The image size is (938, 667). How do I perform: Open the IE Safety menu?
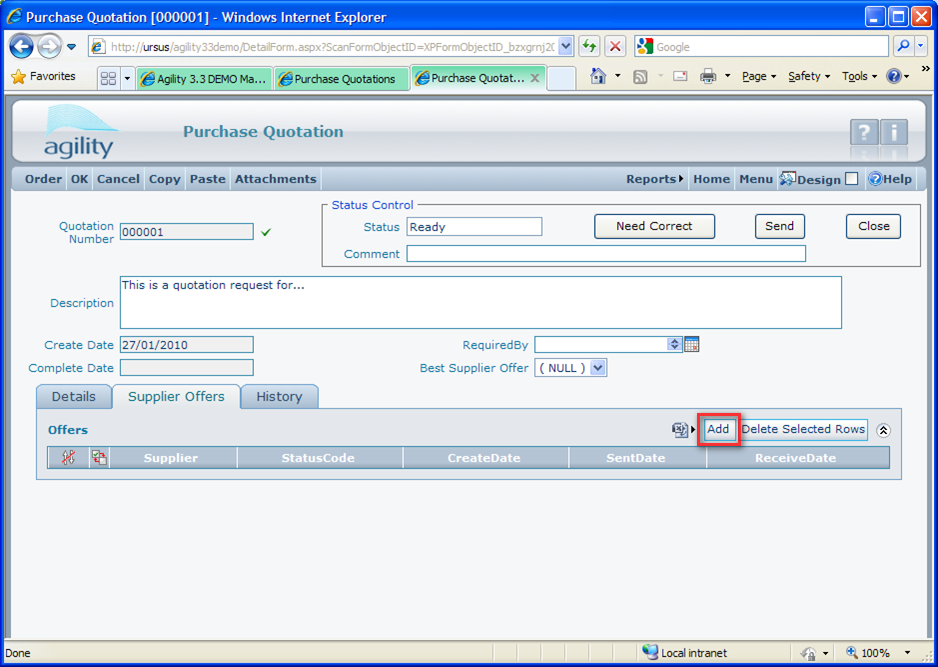(x=808, y=76)
